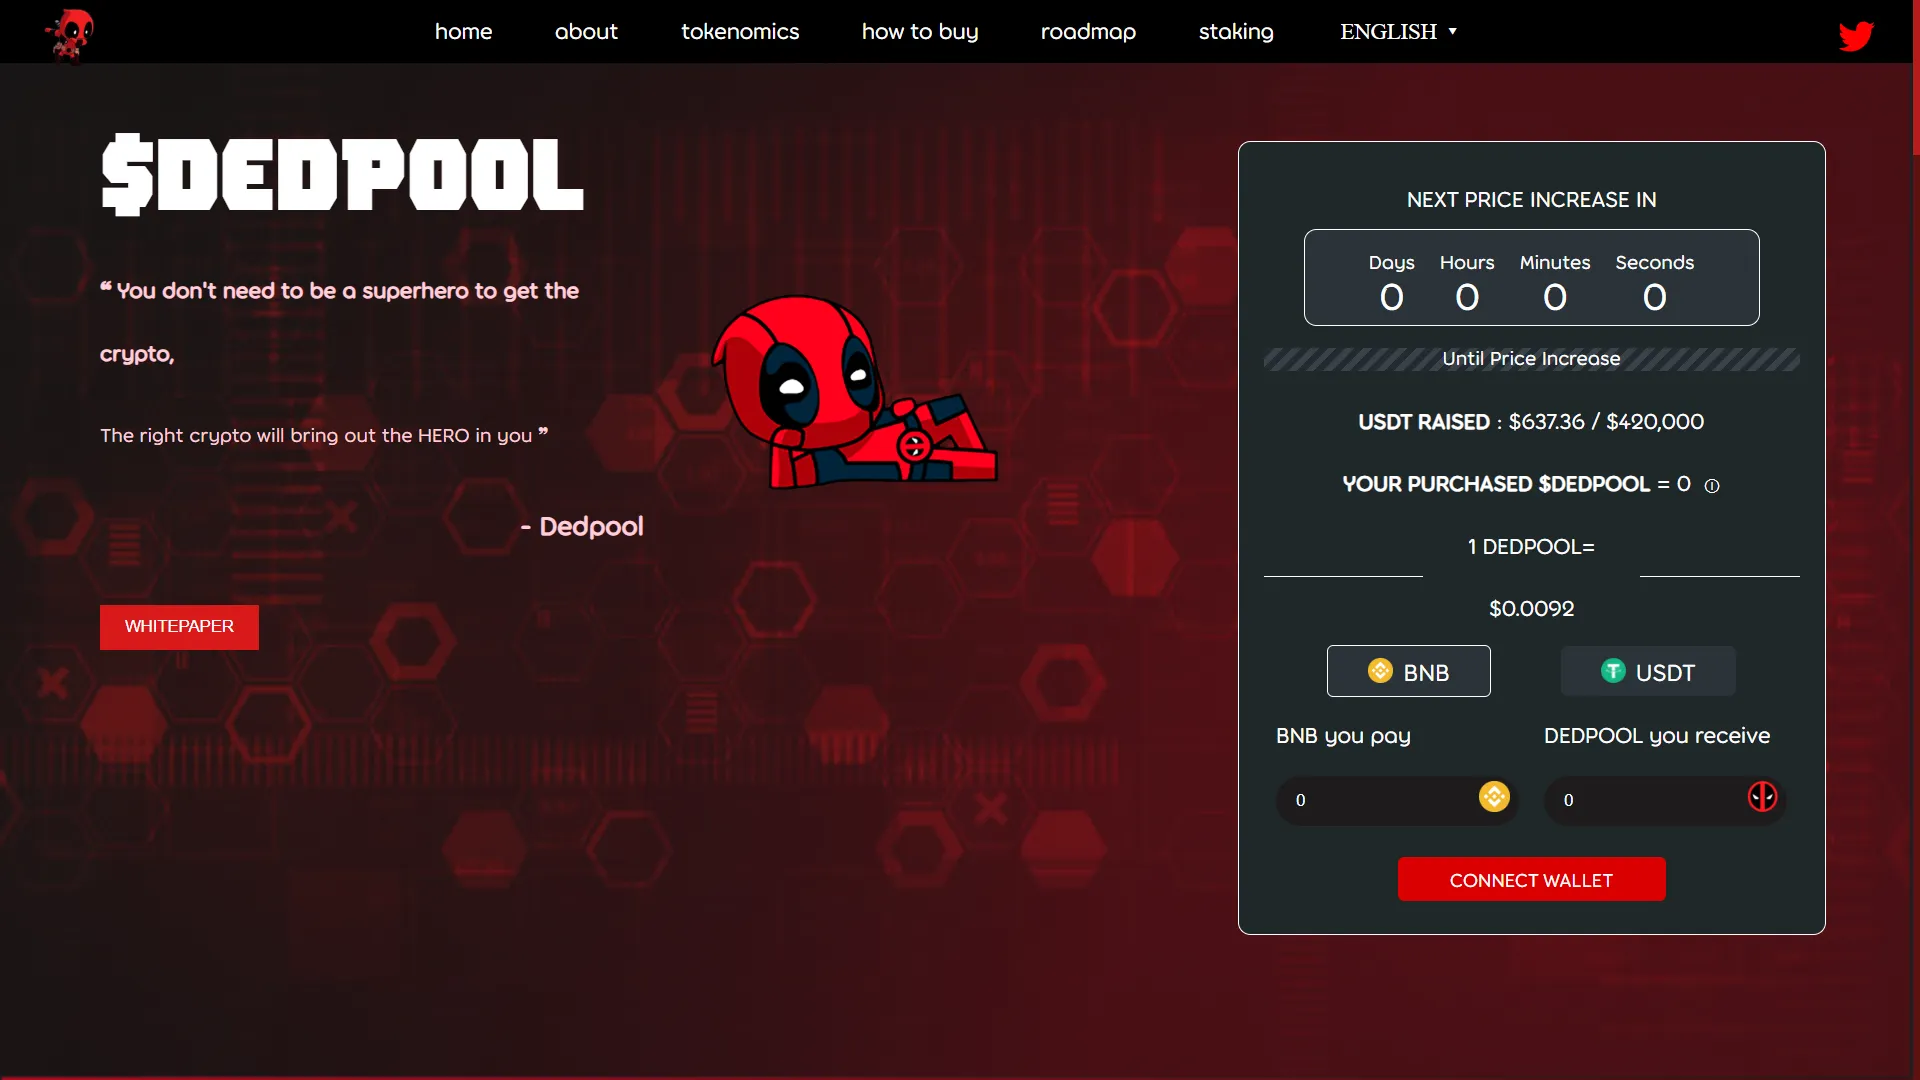The width and height of the screenshot is (1920, 1080).
Task: Click the 'YOUR PURCHASED $DEDPOOL = 0' text
Action: point(1516,485)
